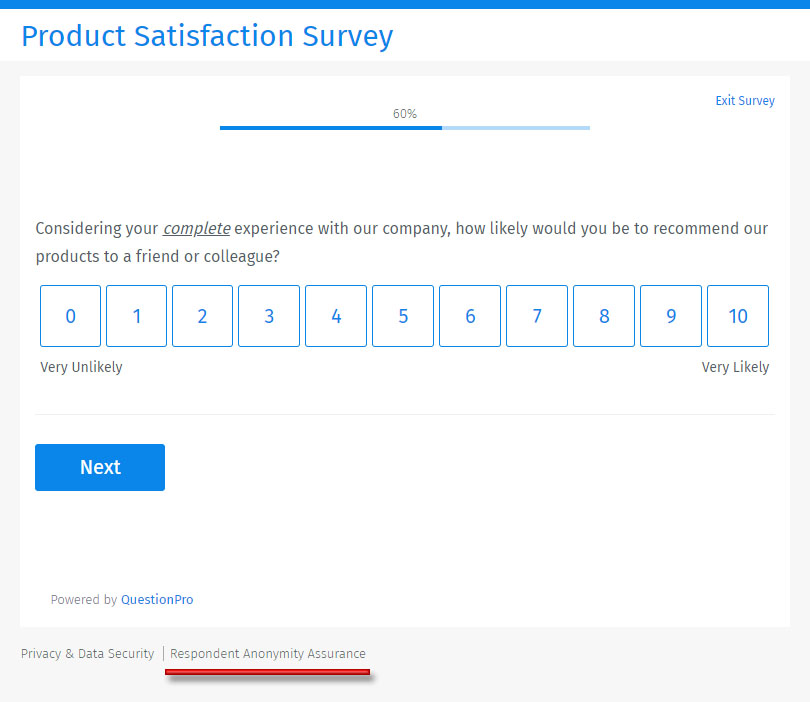This screenshot has height=702, width=810.
Task: Select rating 3 on the scale
Action: (x=269, y=315)
